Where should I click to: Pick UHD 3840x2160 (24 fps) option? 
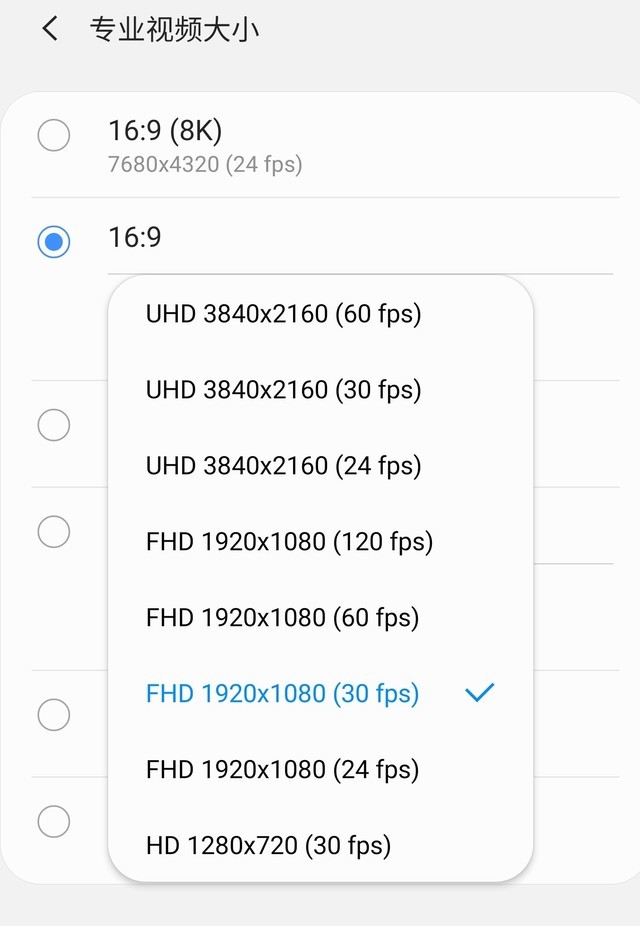(283, 466)
